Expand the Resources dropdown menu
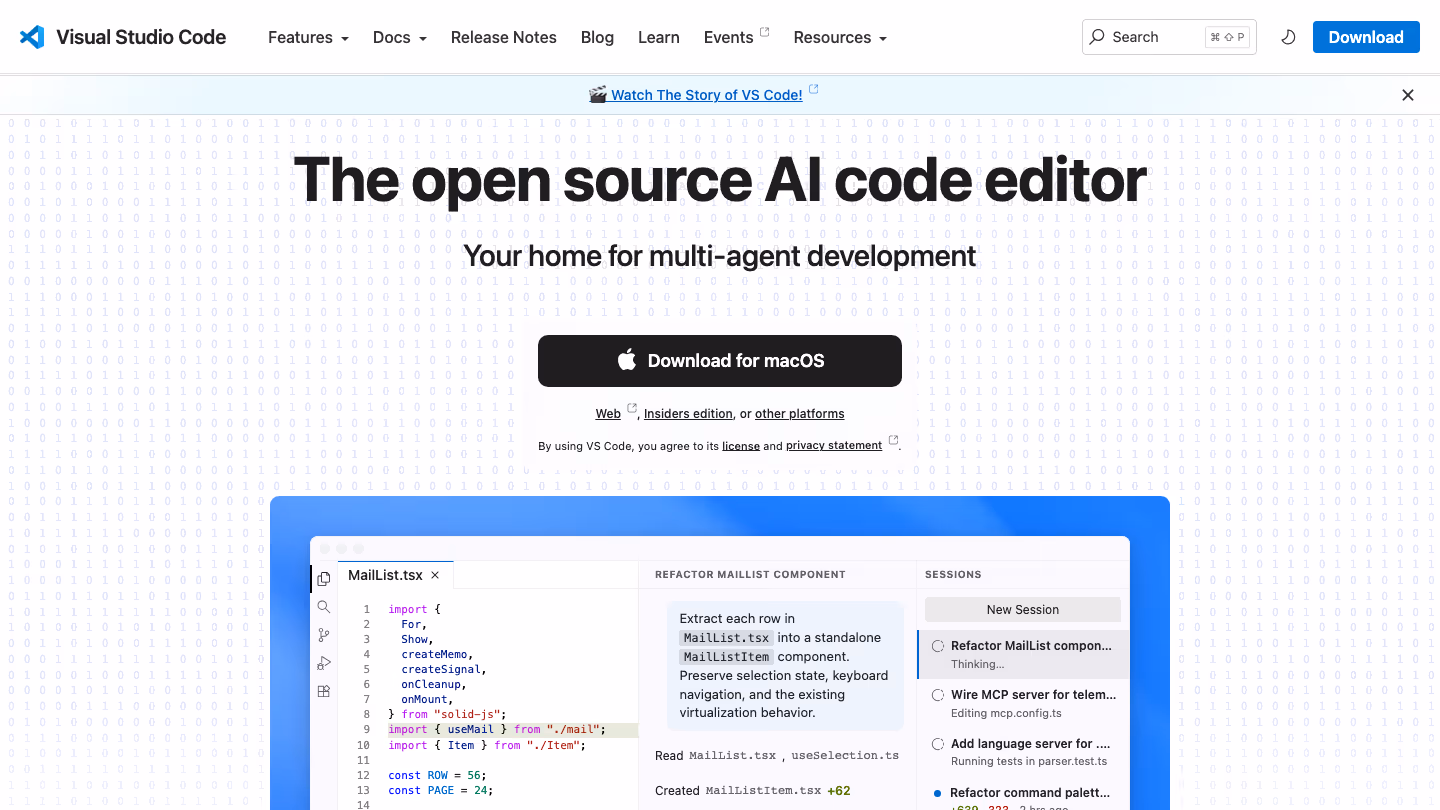Screen dimensions: 1440x810 (840, 37)
